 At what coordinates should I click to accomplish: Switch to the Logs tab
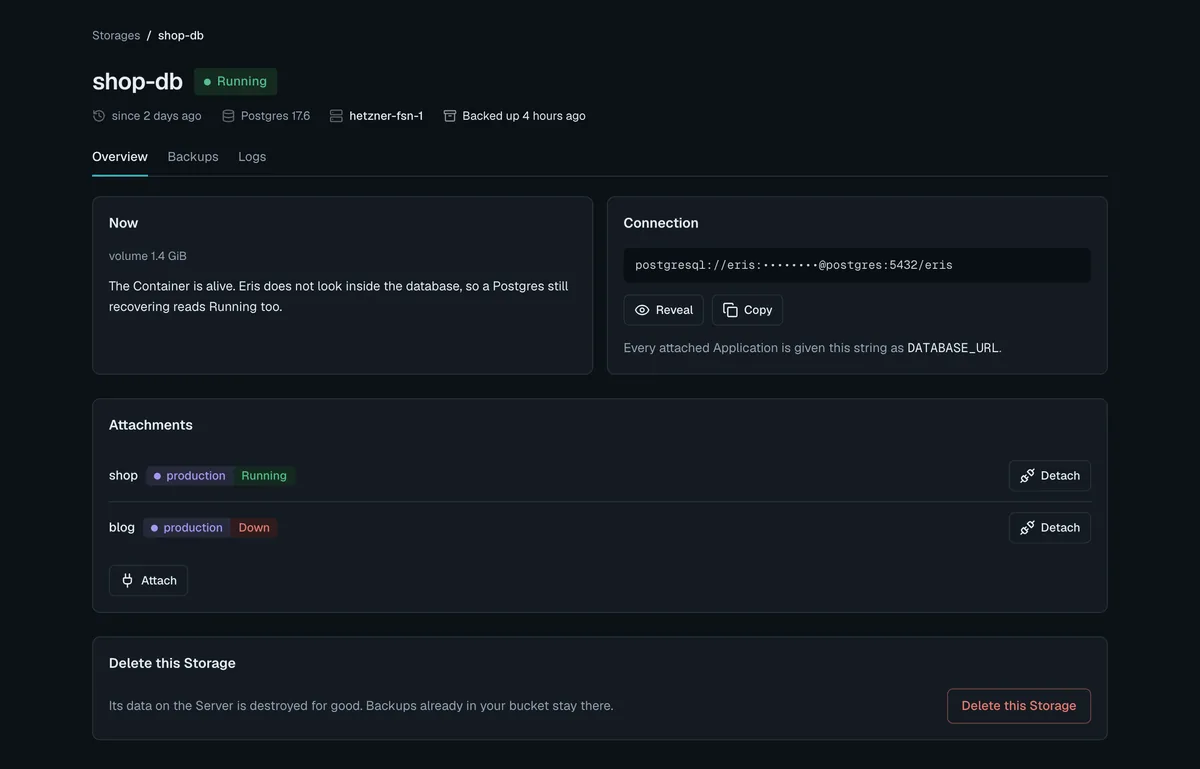[x=252, y=157]
